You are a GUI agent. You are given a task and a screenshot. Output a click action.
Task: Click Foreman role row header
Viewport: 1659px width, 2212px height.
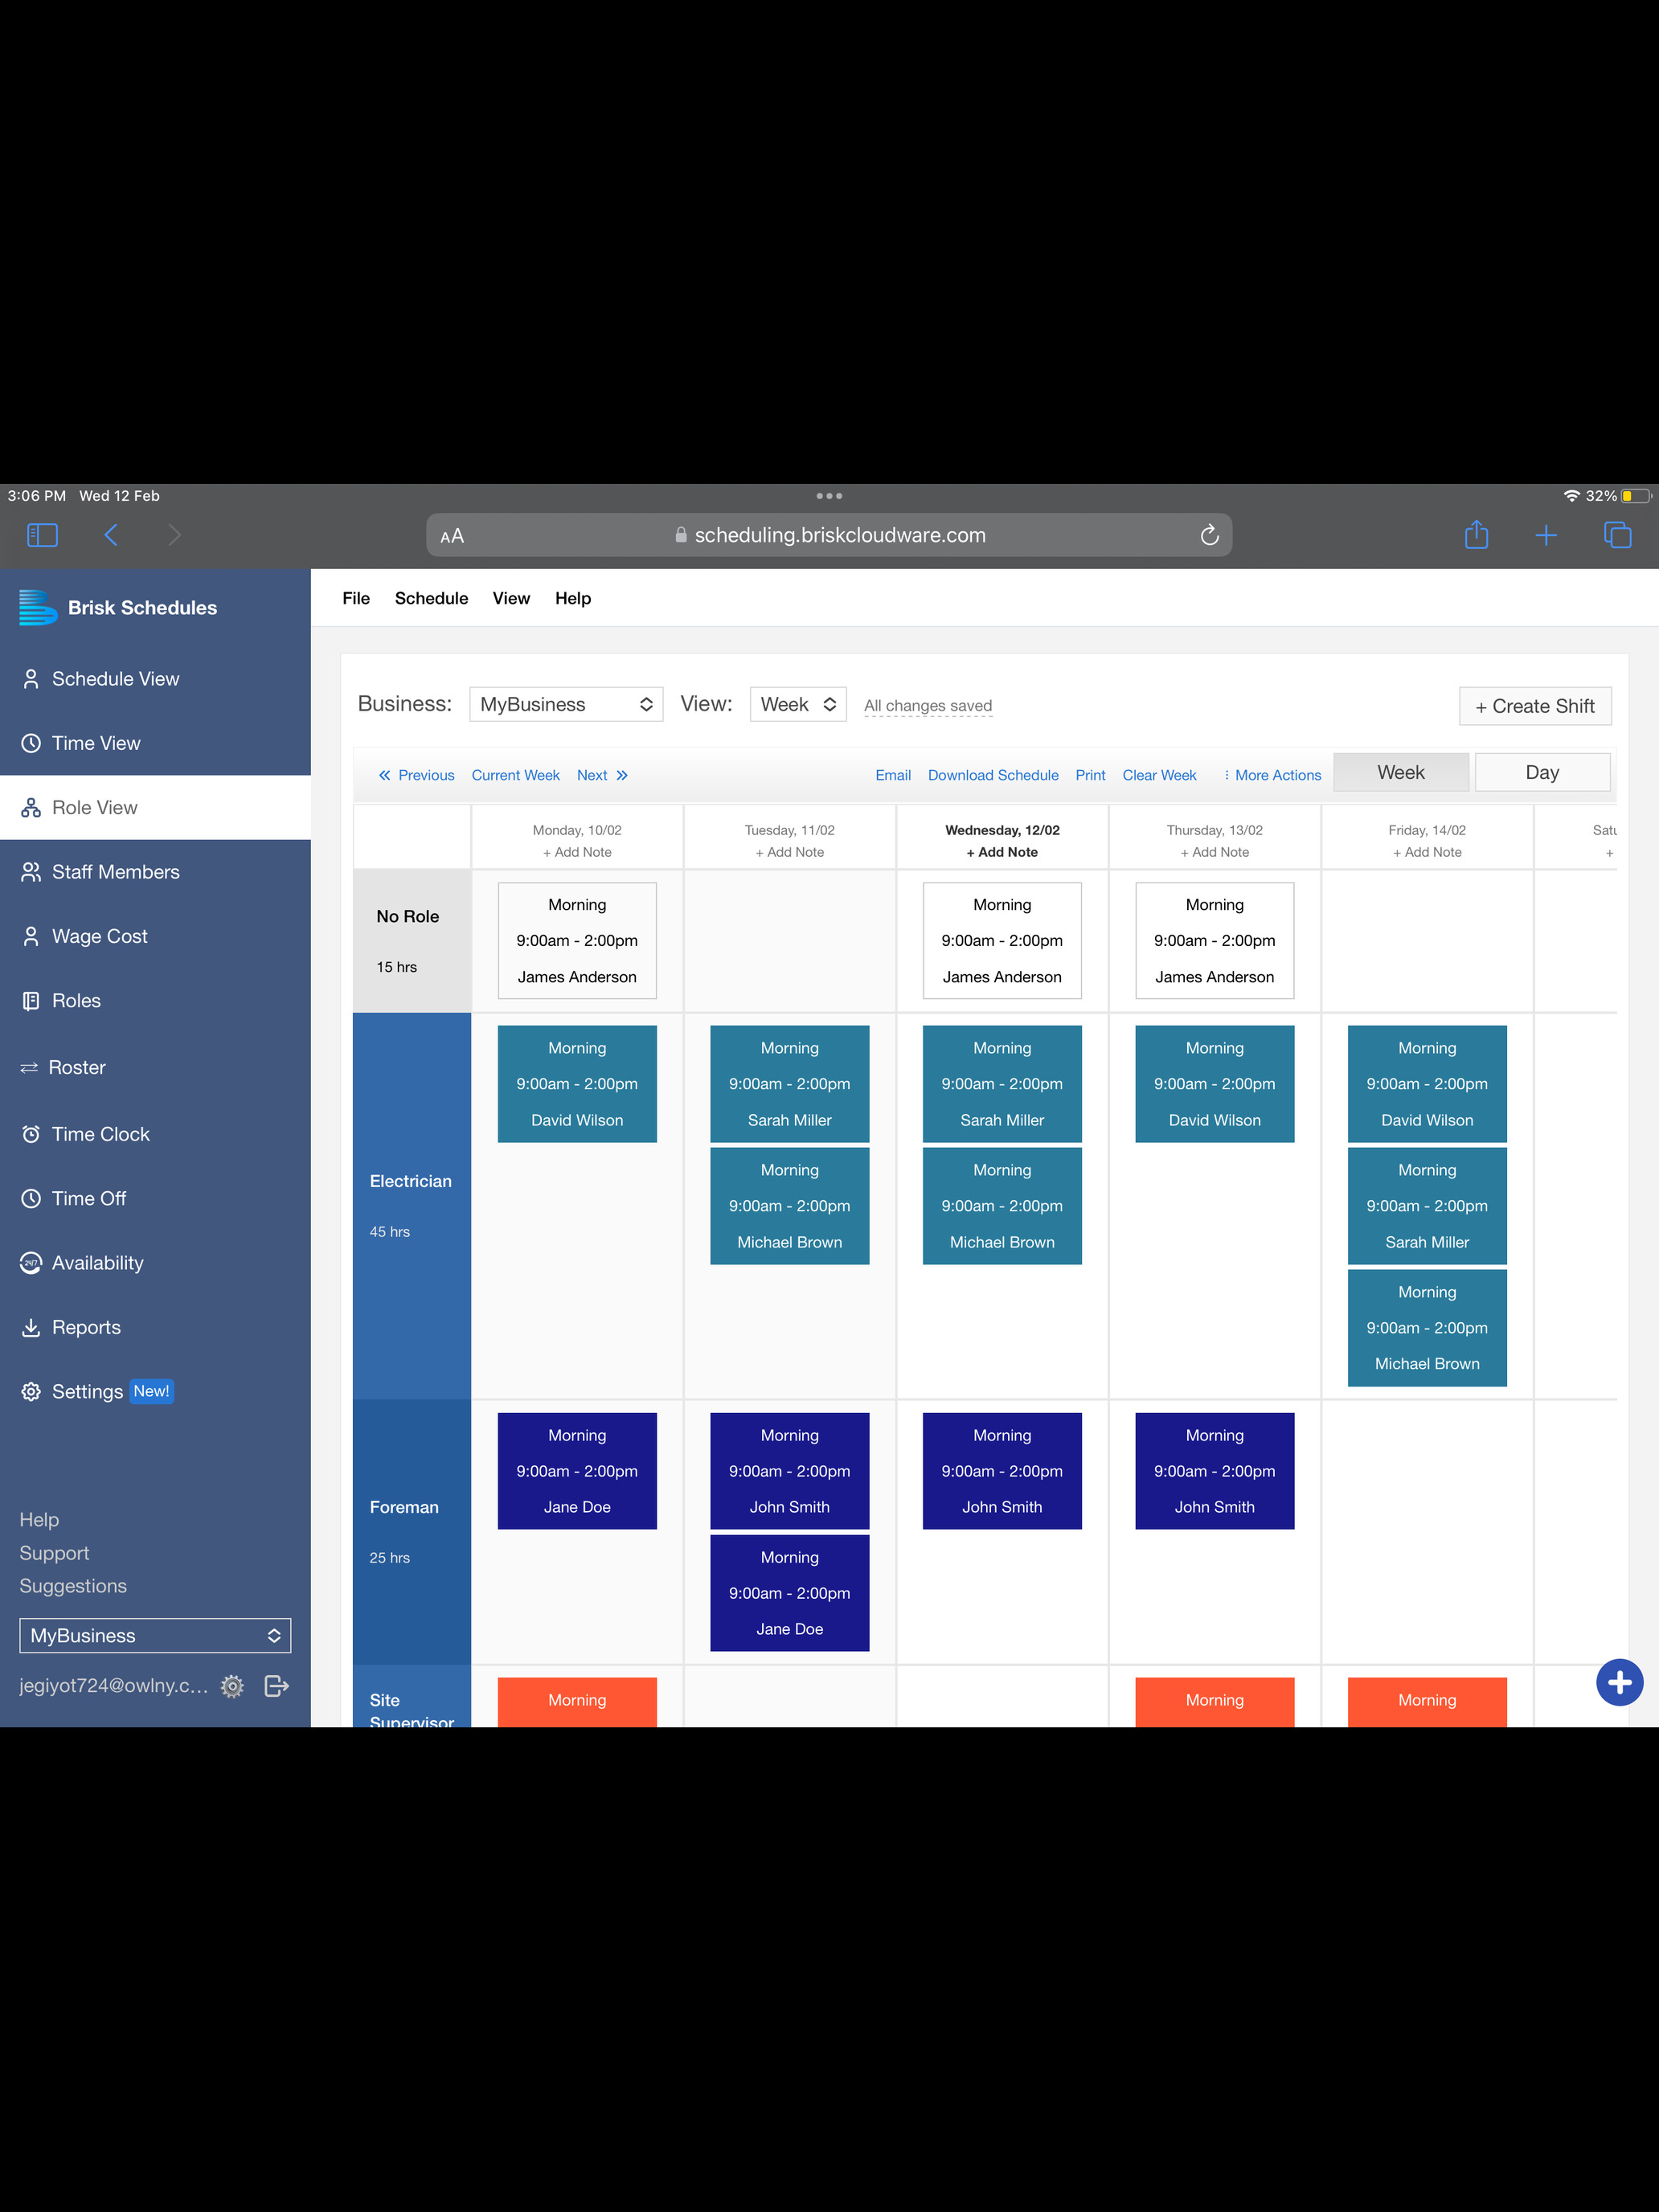tap(411, 1531)
